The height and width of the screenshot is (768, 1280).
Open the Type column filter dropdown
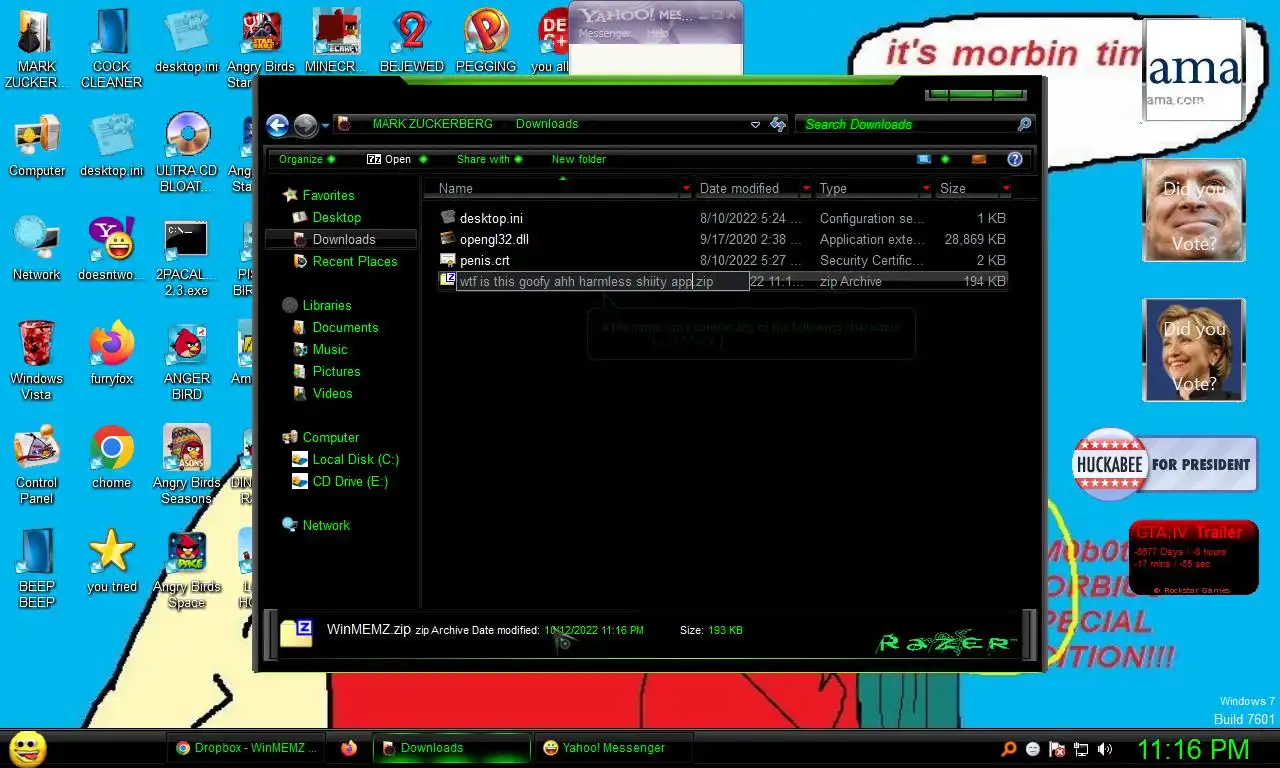(x=926, y=188)
